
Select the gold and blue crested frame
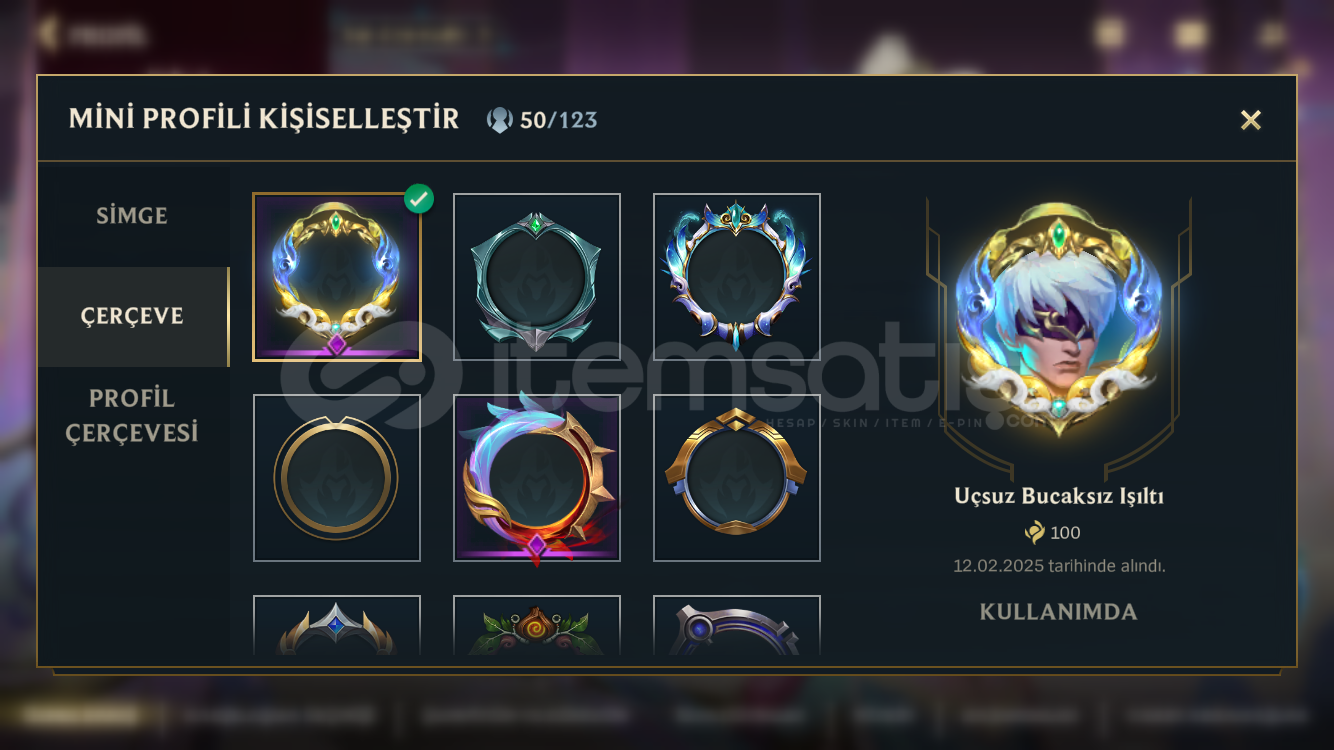point(737,478)
